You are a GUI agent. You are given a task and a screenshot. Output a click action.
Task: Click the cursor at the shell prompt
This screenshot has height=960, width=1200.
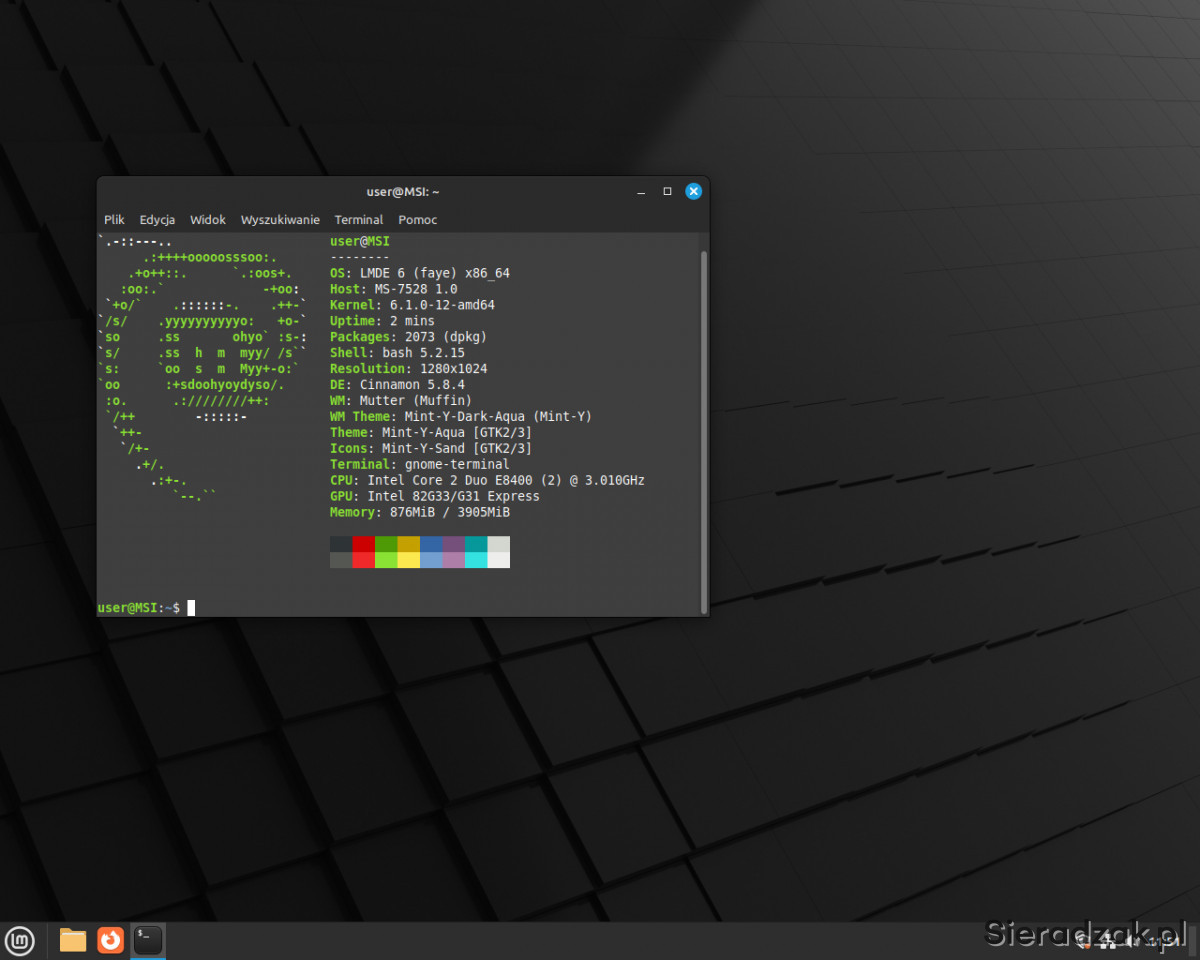(191, 608)
